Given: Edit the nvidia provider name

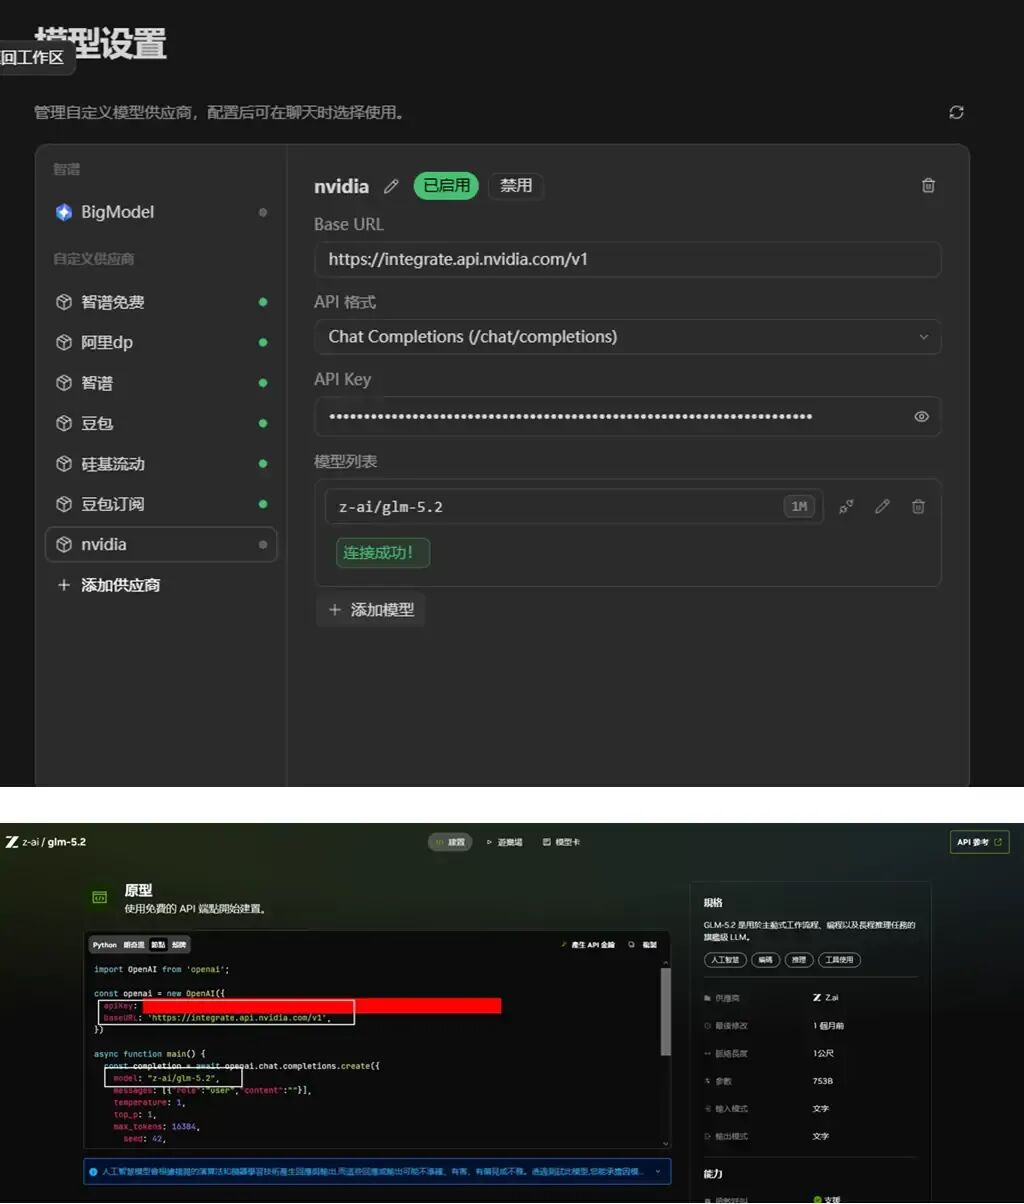Looking at the screenshot, I should click(391, 186).
